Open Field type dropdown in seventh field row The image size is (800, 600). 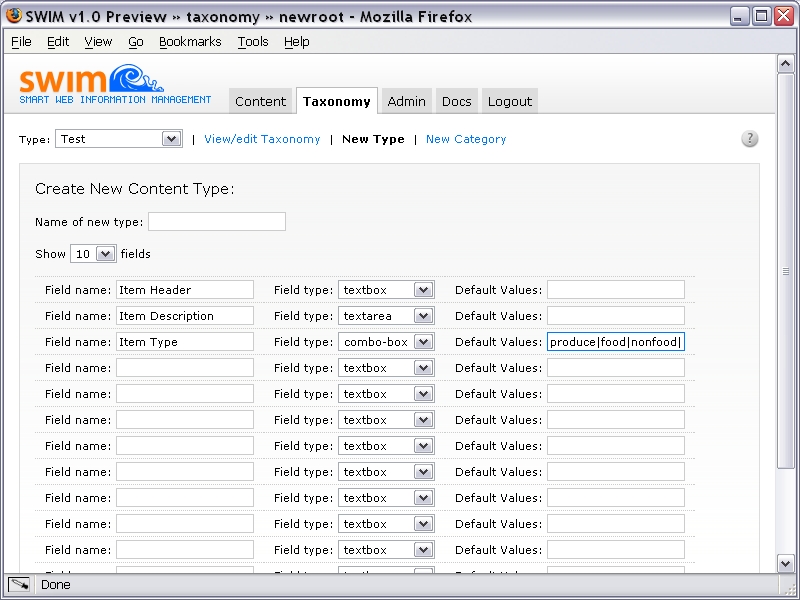point(386,446)
